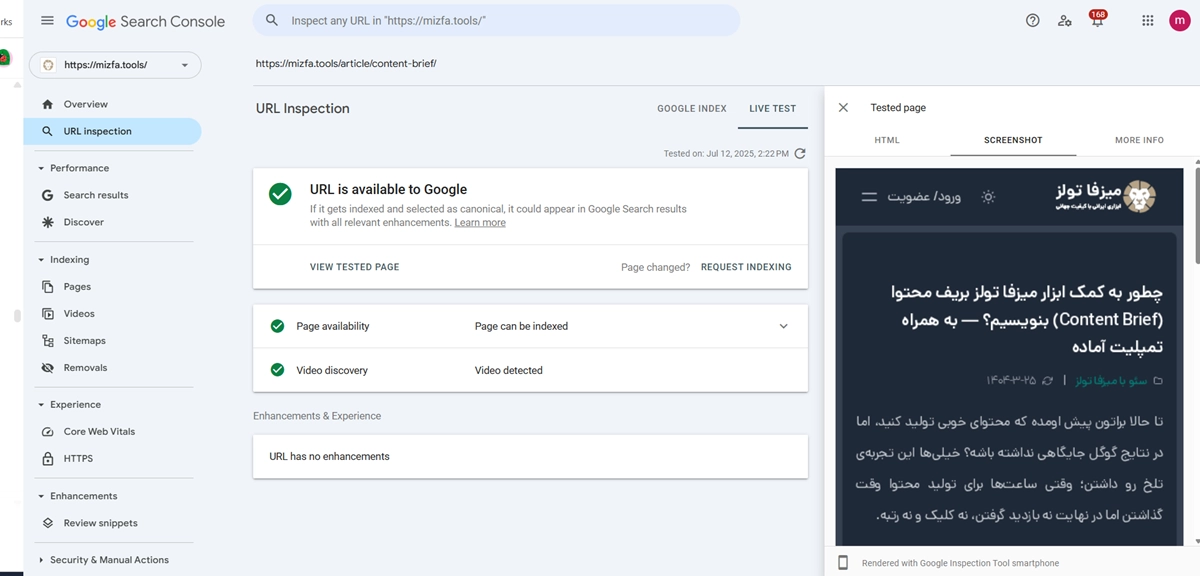Click the HTTPS lock icon

click(x=47, y=459)
